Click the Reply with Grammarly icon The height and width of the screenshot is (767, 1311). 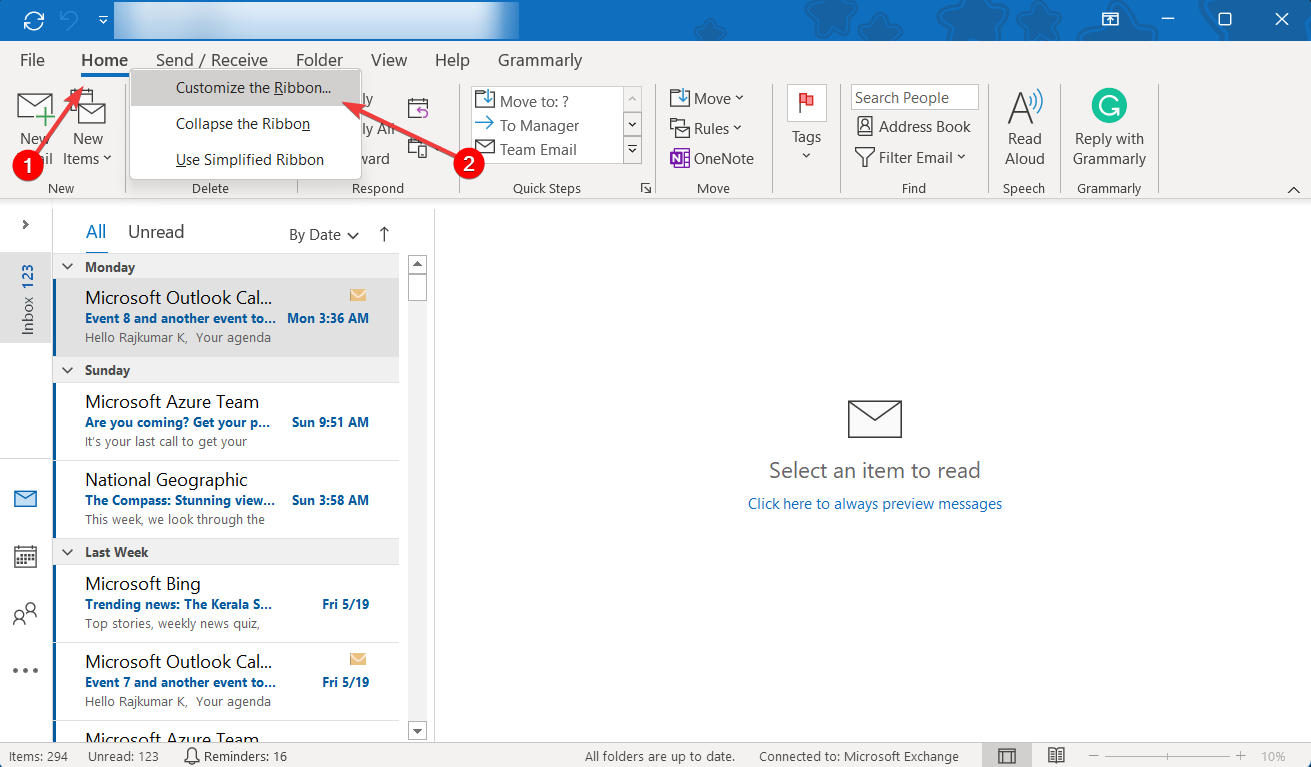tap(1108, 105)
